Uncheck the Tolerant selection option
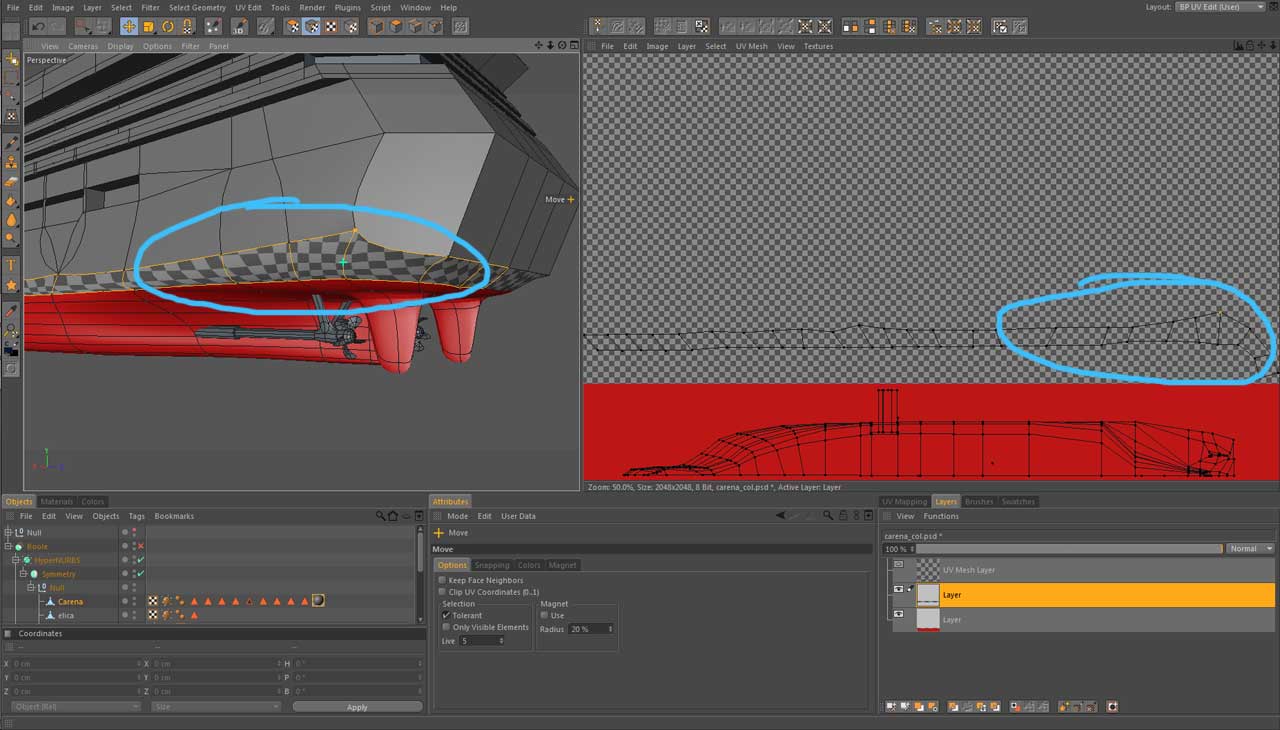This screenshot has width=1280, height=730. click(x=446, y=616)
